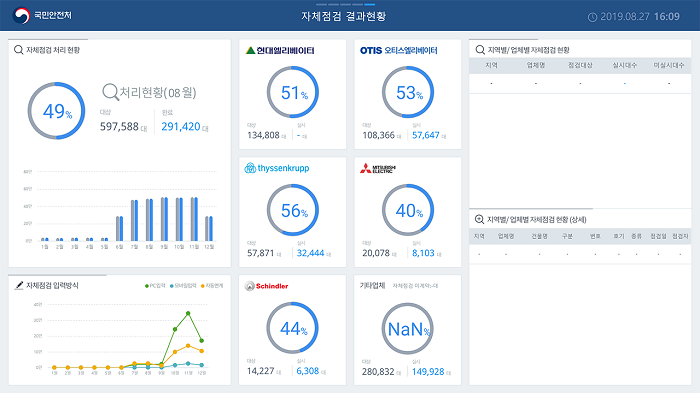Click the 49% overall progress ring
Screen dimensions: 700x393
pyautogui.click(x=56, y=111)
